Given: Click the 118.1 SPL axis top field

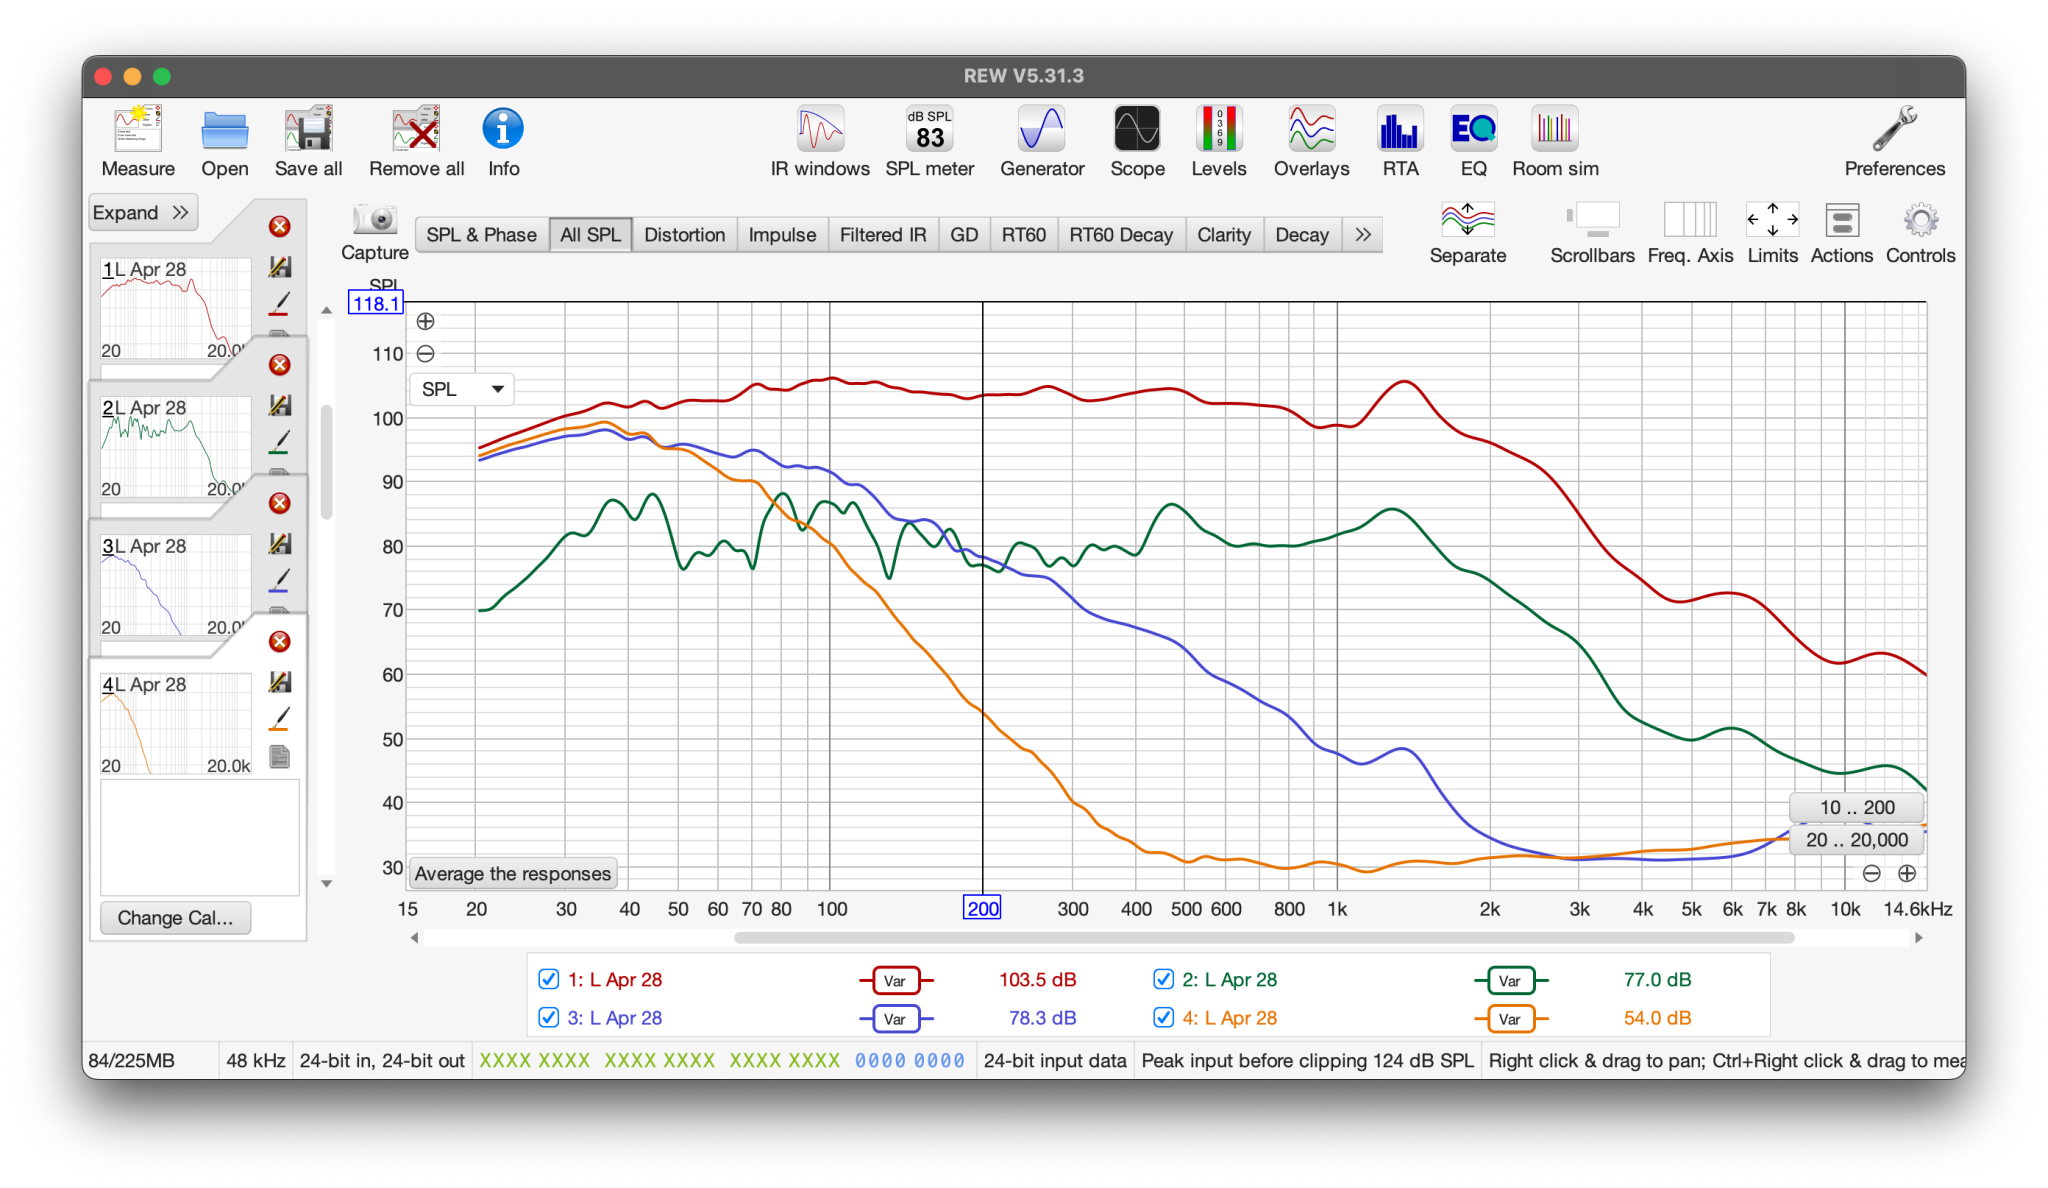Looking at the screenshot, I should 376,303.
